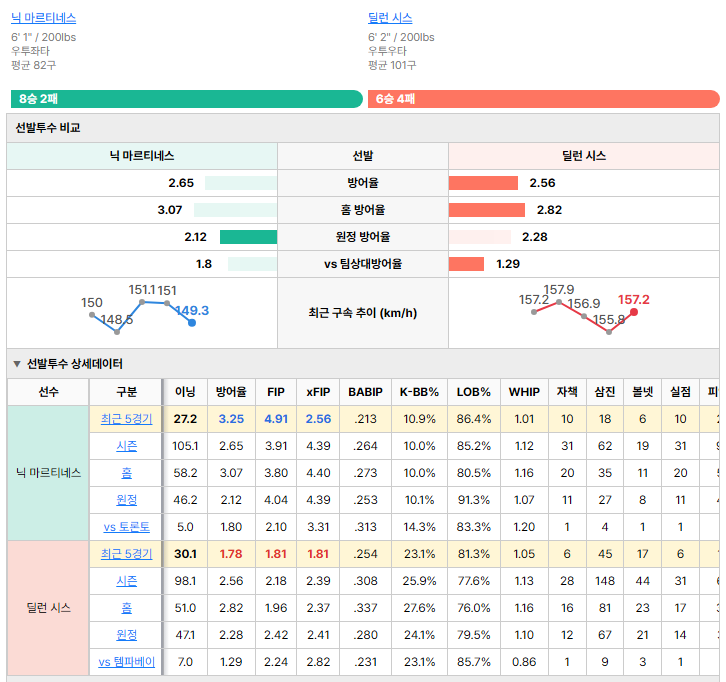Click the red 6승 4패 record bar
This screenshot has width=726, height=682.
tap(544, 99)
